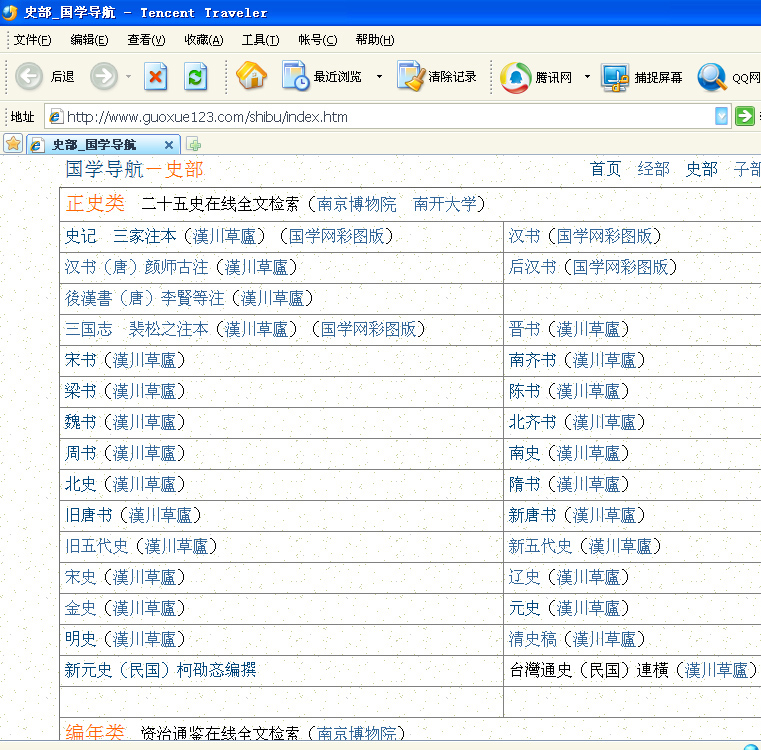The width and height of the screenshot is (761, 750).
Task: Click the Back navigation arrow icon
Action: point(29,76)
